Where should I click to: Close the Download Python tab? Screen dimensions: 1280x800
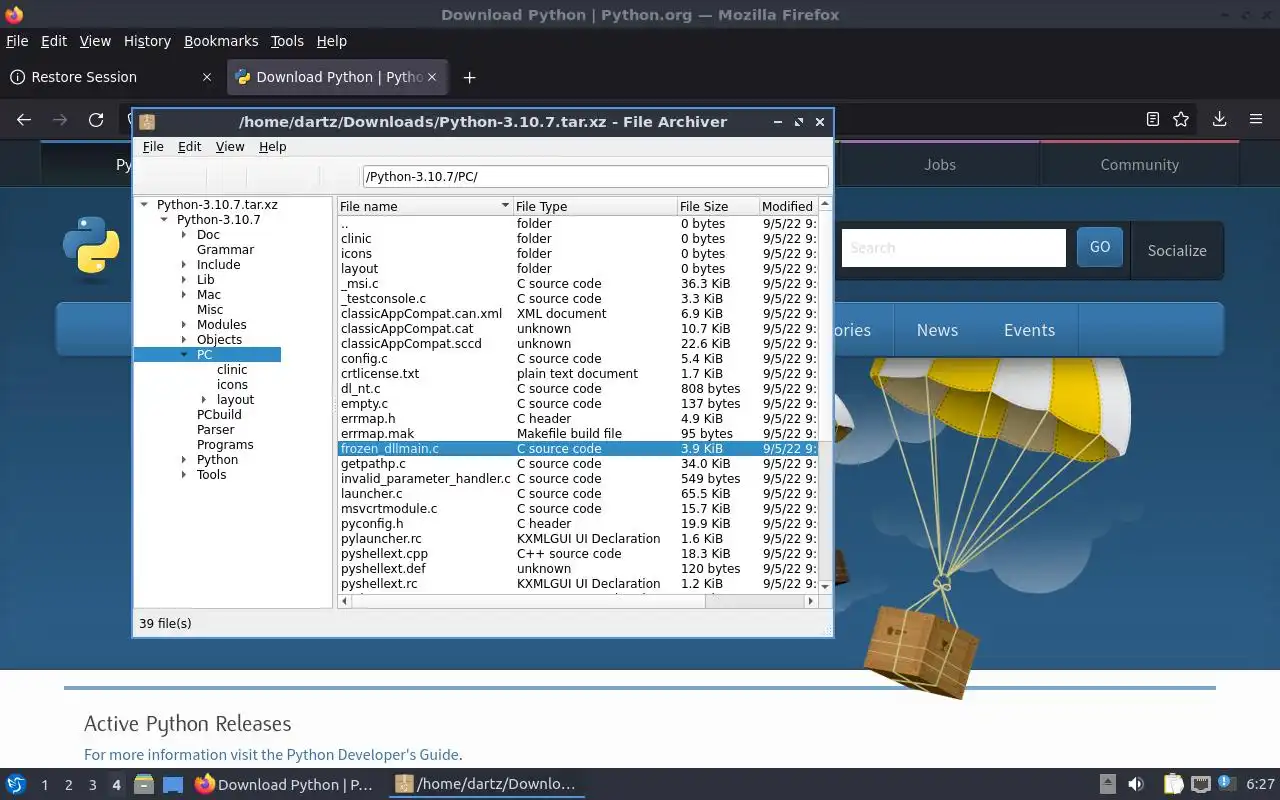(x=433, y=77)
